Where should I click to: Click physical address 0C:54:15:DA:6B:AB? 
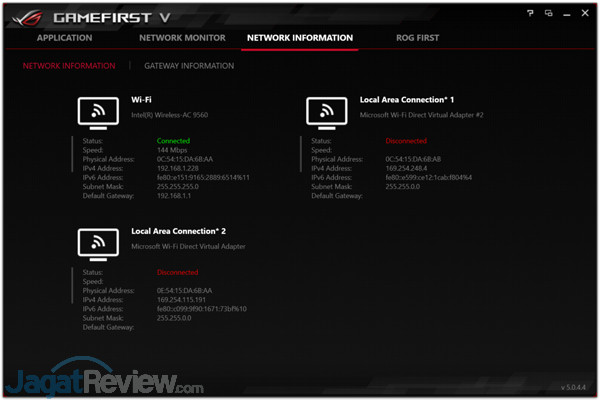click(413, 159)
